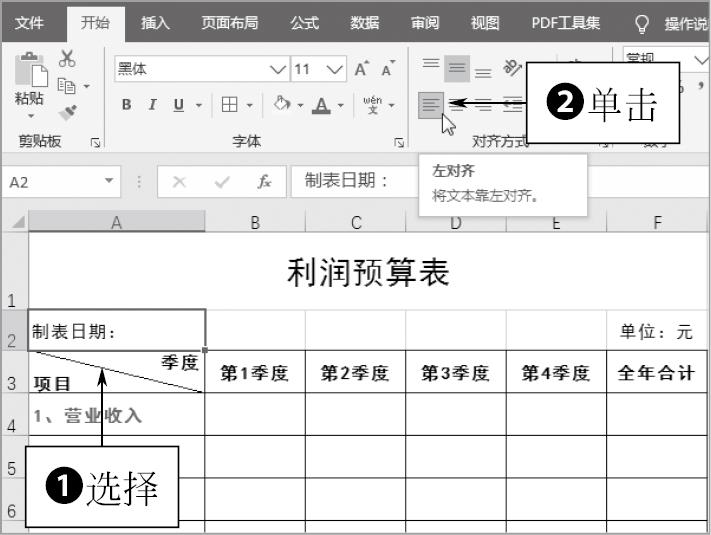Image resolution: width=711 pixels, height=535 pixels.
Task: Apply cell borders with borders icon
Action: [229, 105]
